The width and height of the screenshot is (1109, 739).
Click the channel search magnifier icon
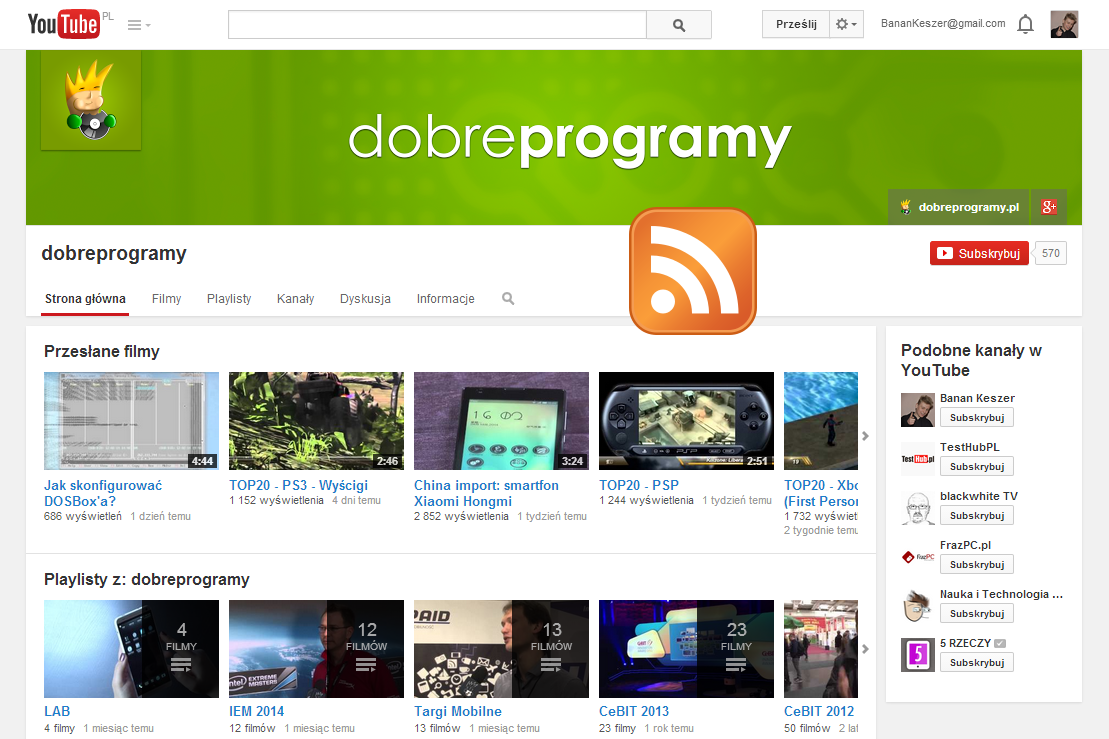point(508,298)
